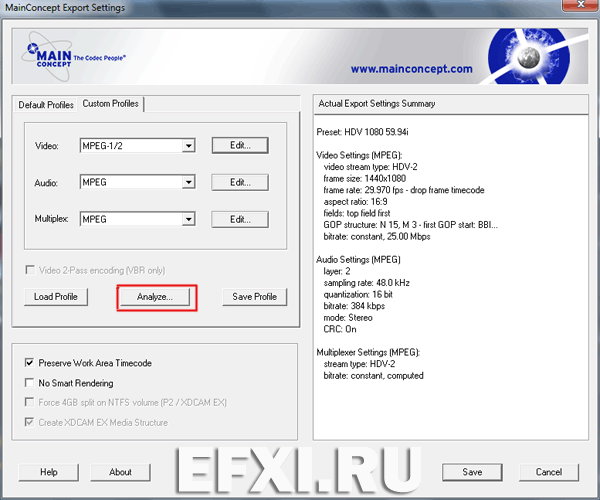This screenshot has width=600, height=500.
Task: Click the Help button
Action: pyautogui.click(x=49, y=472)
